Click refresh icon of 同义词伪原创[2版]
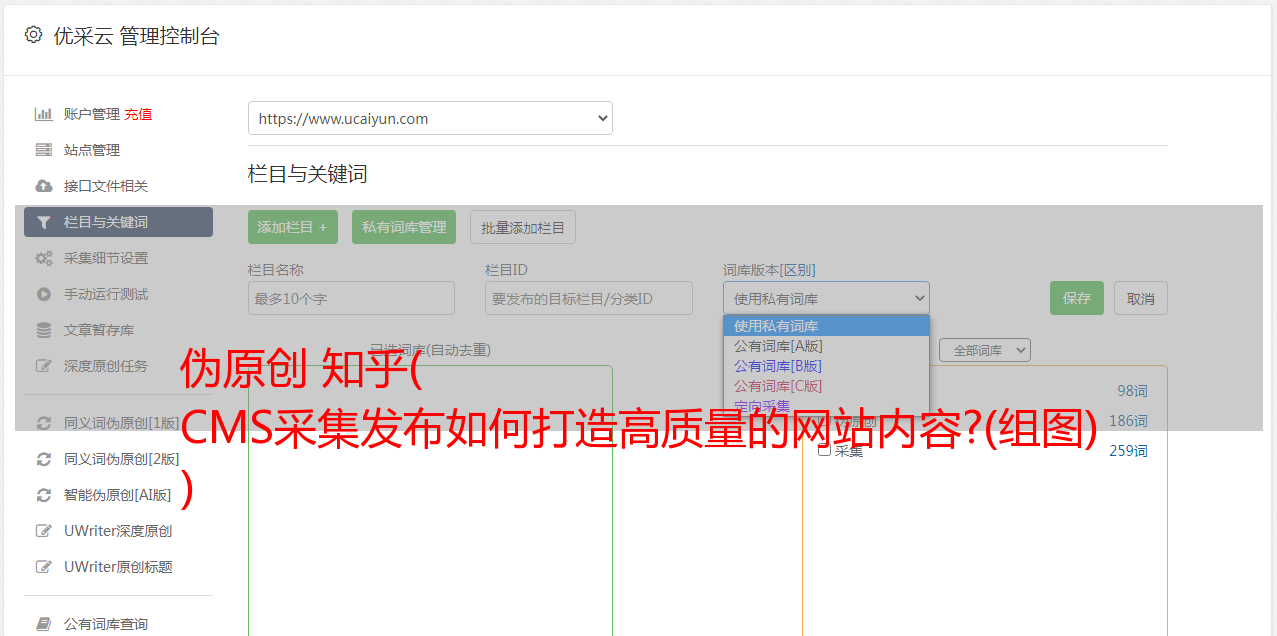Image resolution: width=1277 pixels, height=636 pixels. click(x=43, y=459)
